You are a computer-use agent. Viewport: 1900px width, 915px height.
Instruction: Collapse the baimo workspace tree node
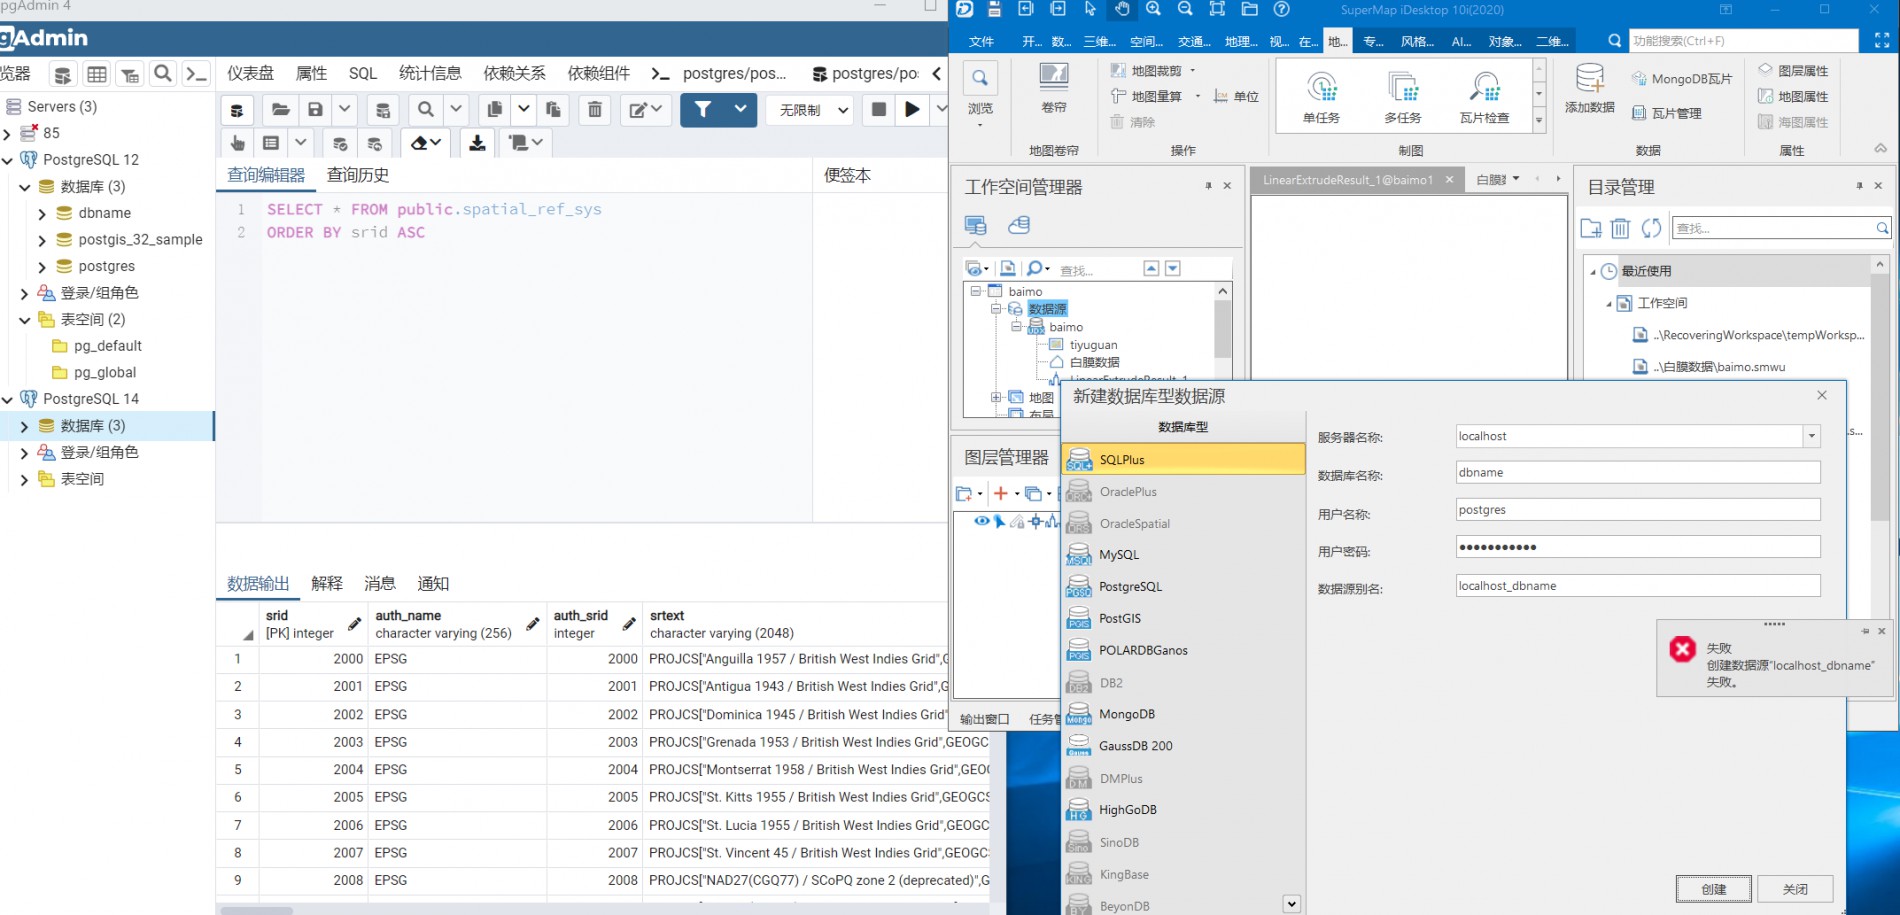976,291
